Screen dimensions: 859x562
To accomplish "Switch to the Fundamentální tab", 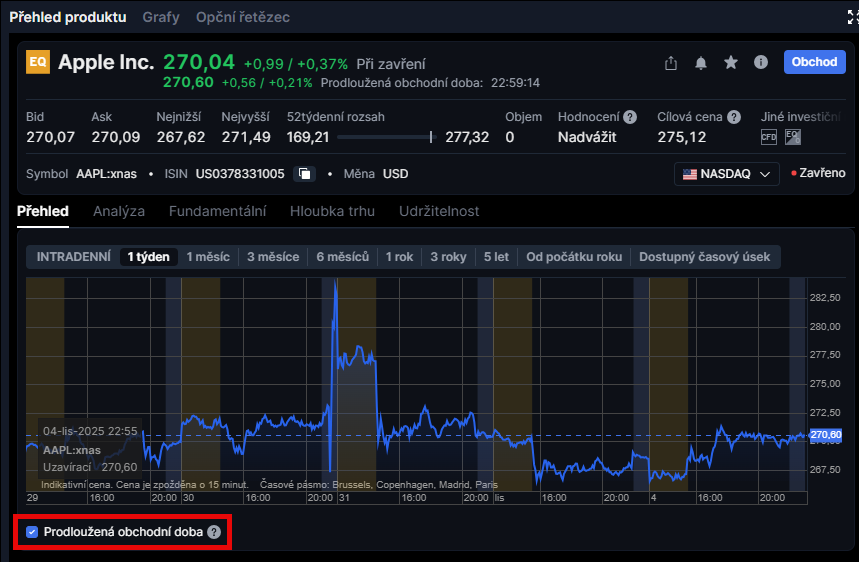I will (x=217, y=211).
